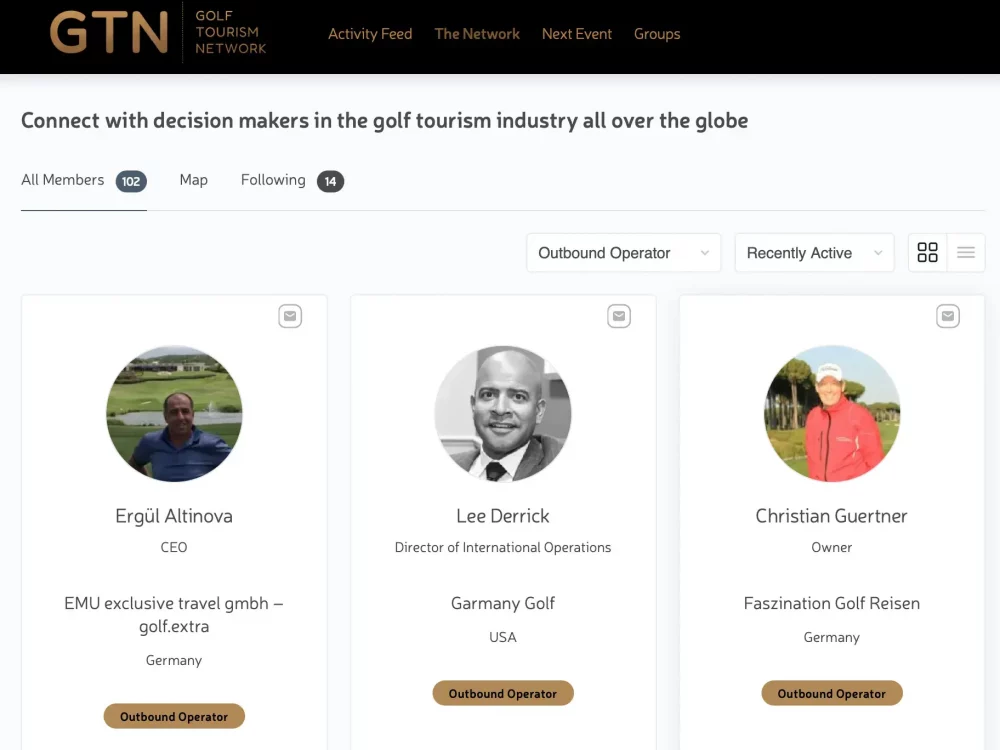Viewport: 1000px width, 750px height.
Task: Switch to the Map tab
Action: tap(194, 180)
